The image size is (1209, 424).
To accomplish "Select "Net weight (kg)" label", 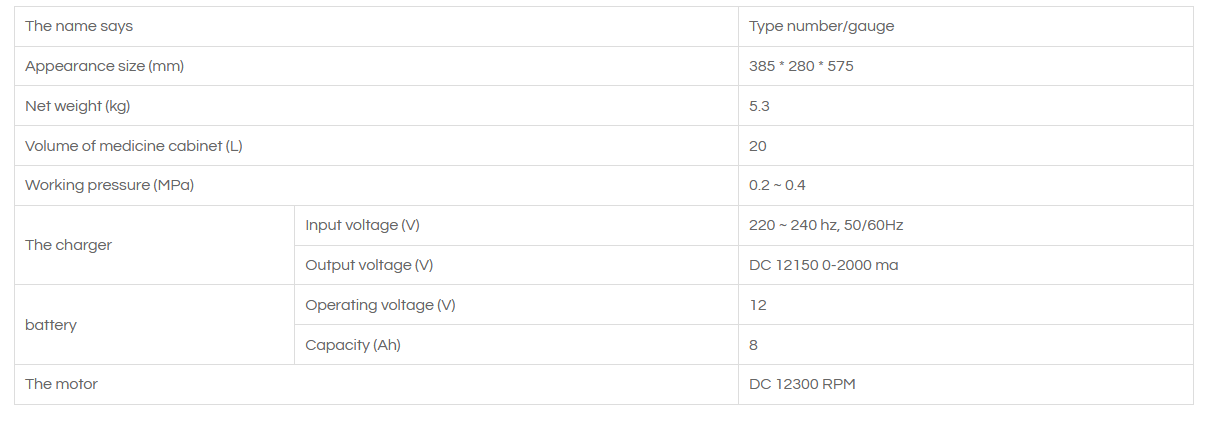I will (77, 106).
